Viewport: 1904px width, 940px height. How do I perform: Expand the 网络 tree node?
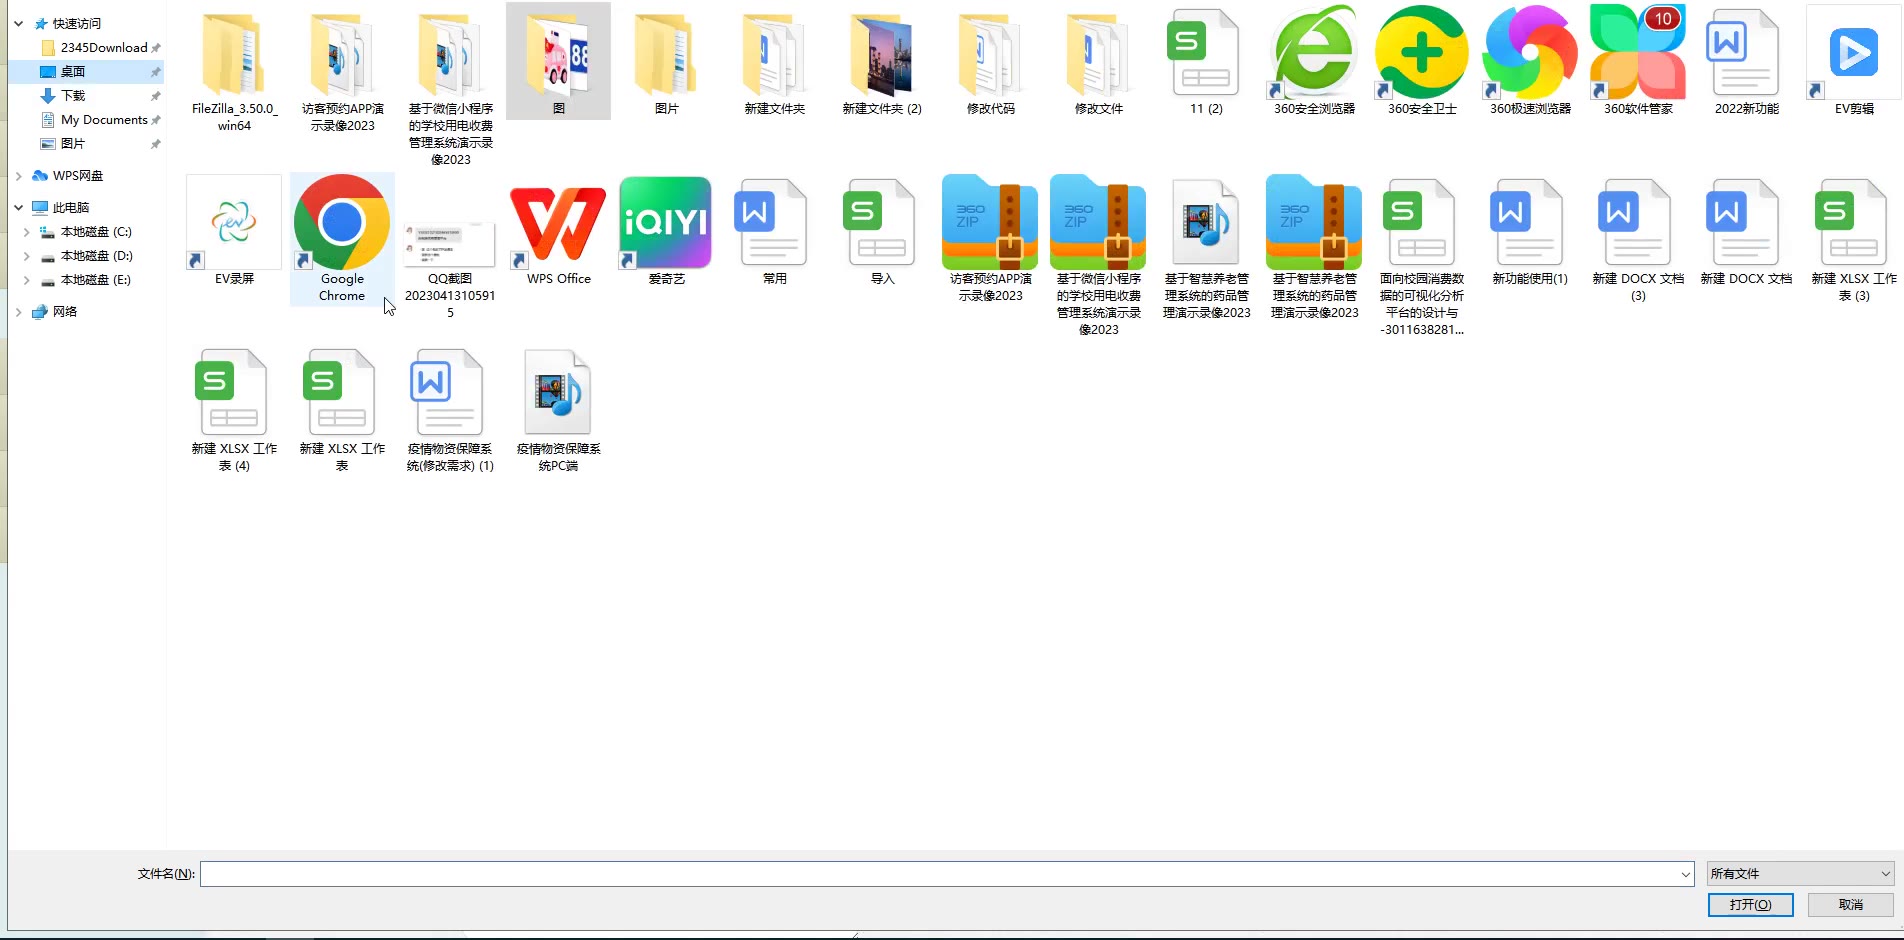pyautogui.click(x=18, y=312)
